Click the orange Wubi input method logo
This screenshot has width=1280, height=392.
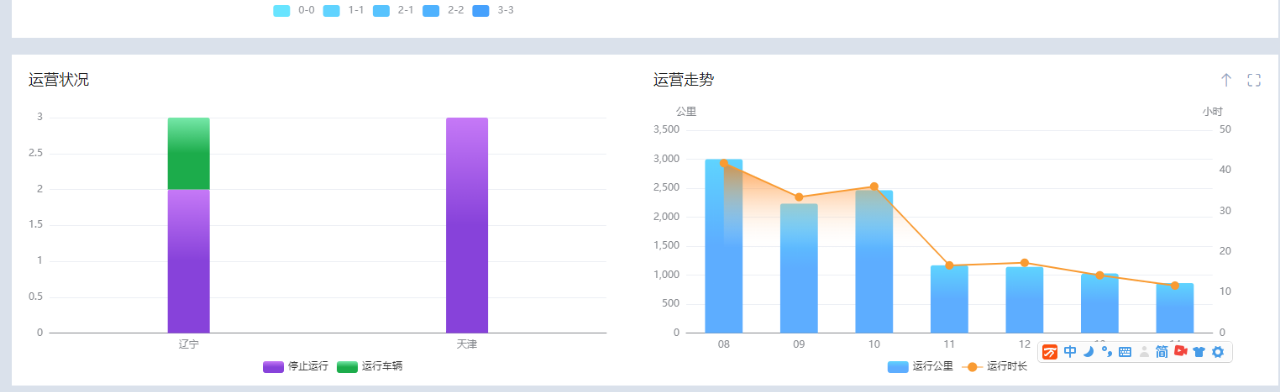pos(1050,352)
